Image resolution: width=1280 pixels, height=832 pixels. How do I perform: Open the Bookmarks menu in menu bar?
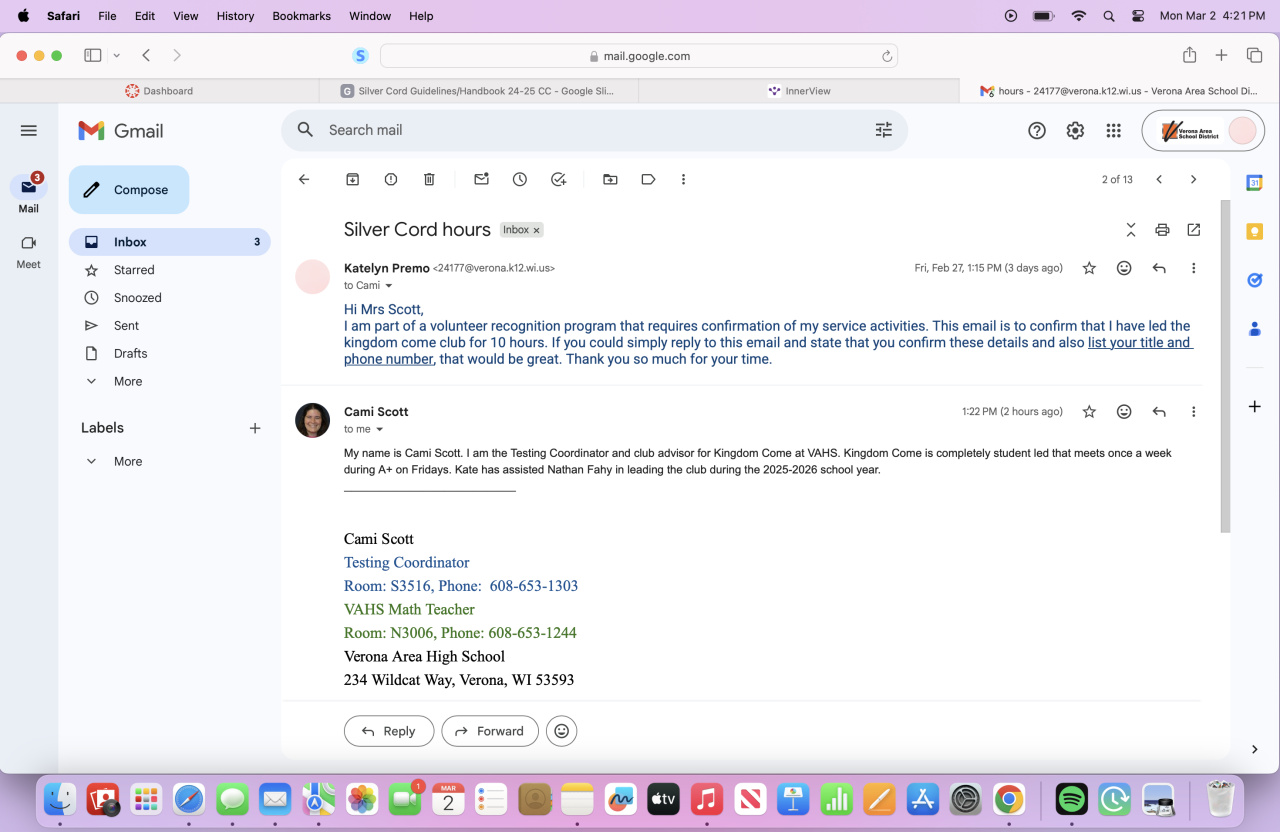pyautogui.click(x=300, y=16)
